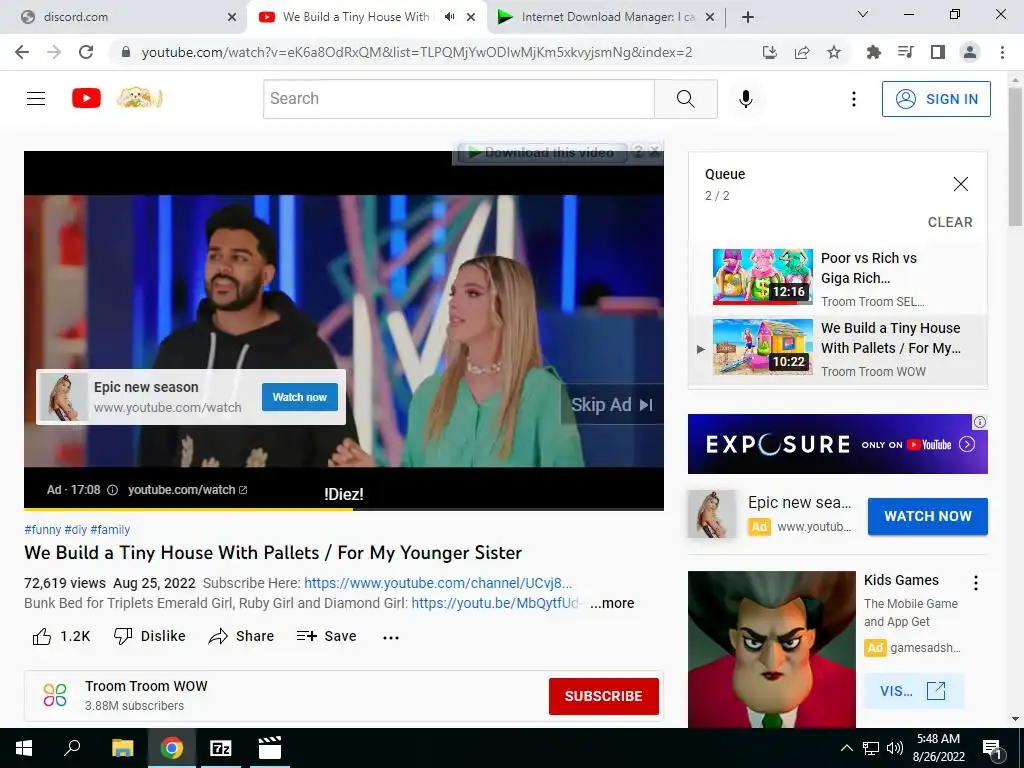Activate voice search microphone icon
Screen dimensions: 1024x768
[x=746, y=99]
